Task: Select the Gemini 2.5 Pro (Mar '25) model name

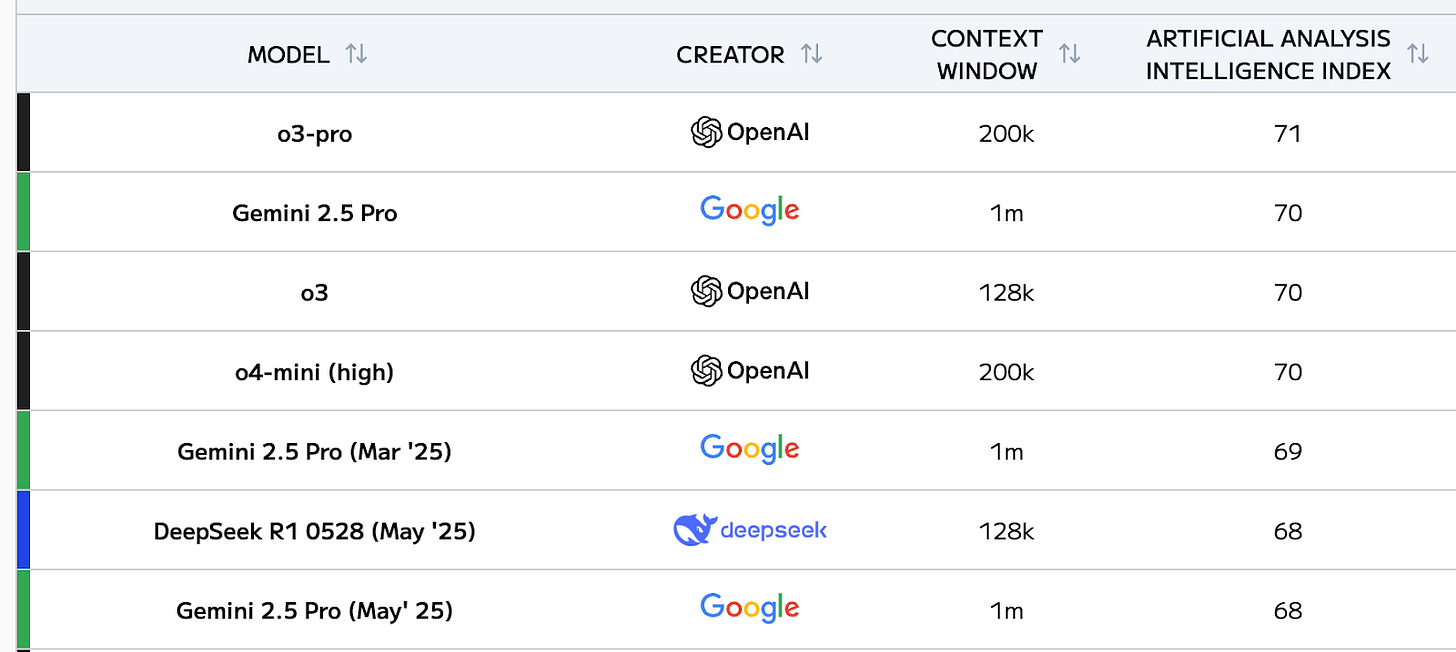Action: (x=314, y=452)
